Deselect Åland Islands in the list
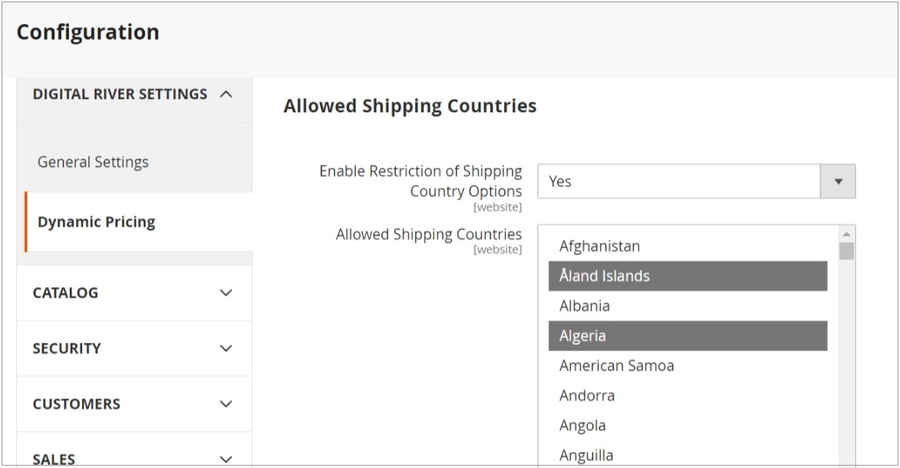 605,276
